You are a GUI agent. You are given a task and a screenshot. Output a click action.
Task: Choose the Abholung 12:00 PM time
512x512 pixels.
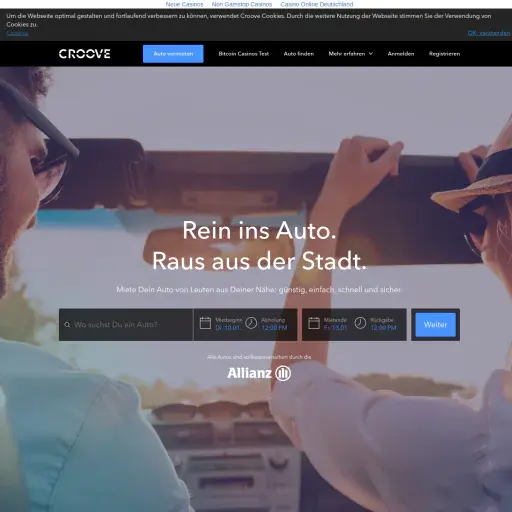coord(274,328)
